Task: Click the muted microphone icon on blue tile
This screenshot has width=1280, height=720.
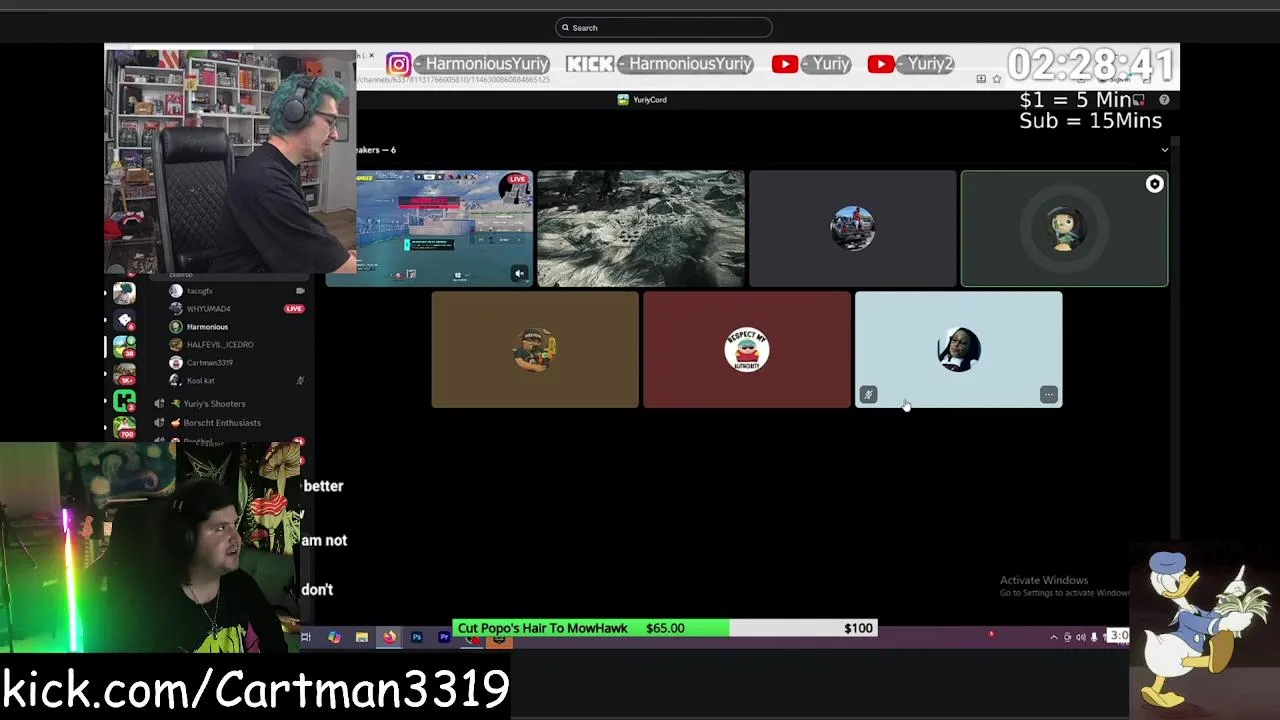Action: coord(868,395)
